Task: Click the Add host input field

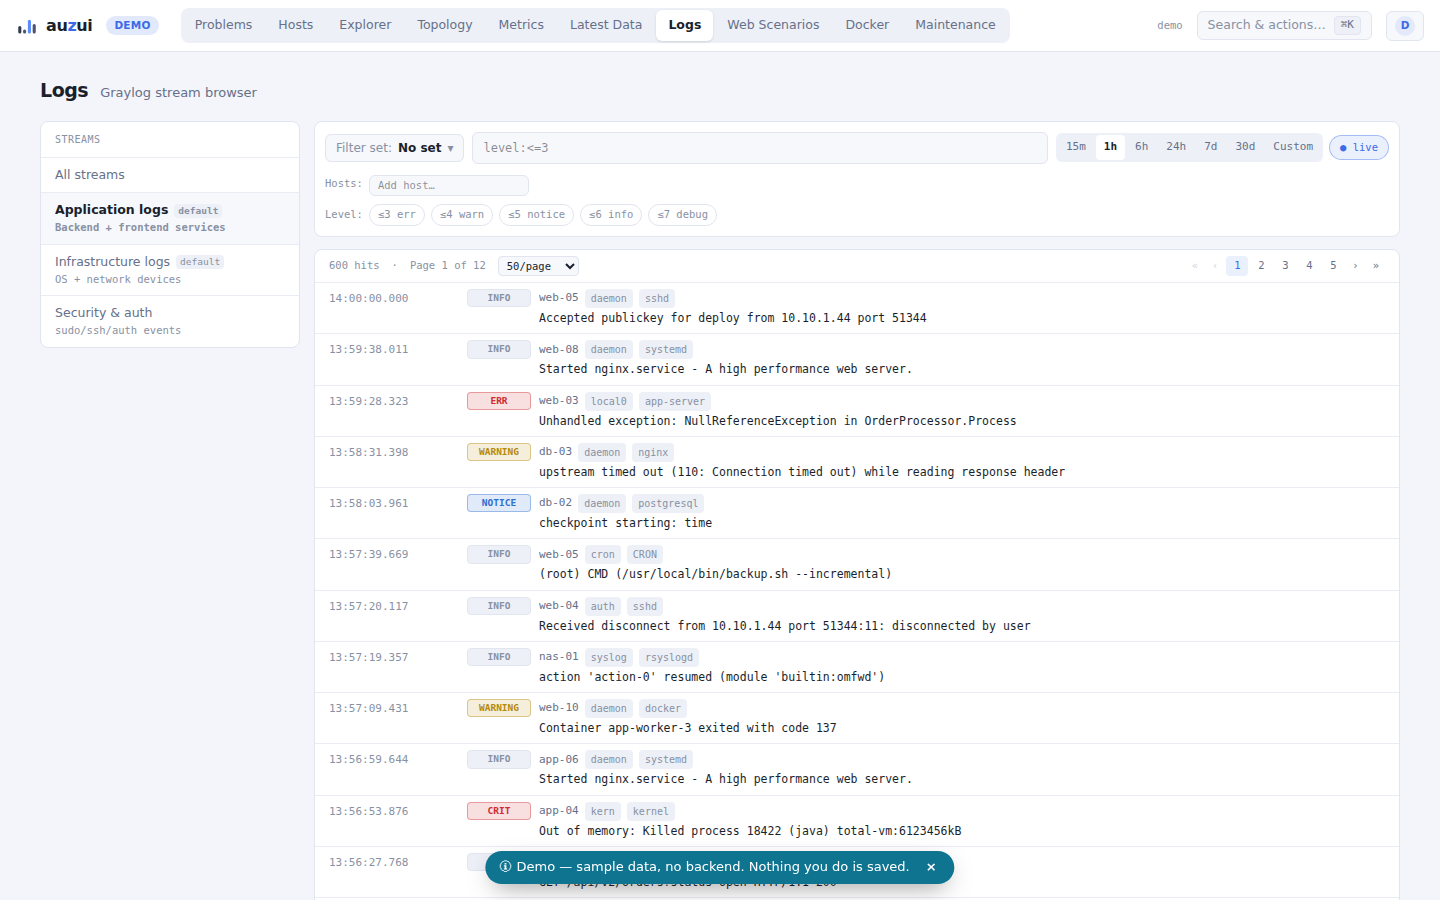Action: 449,185
